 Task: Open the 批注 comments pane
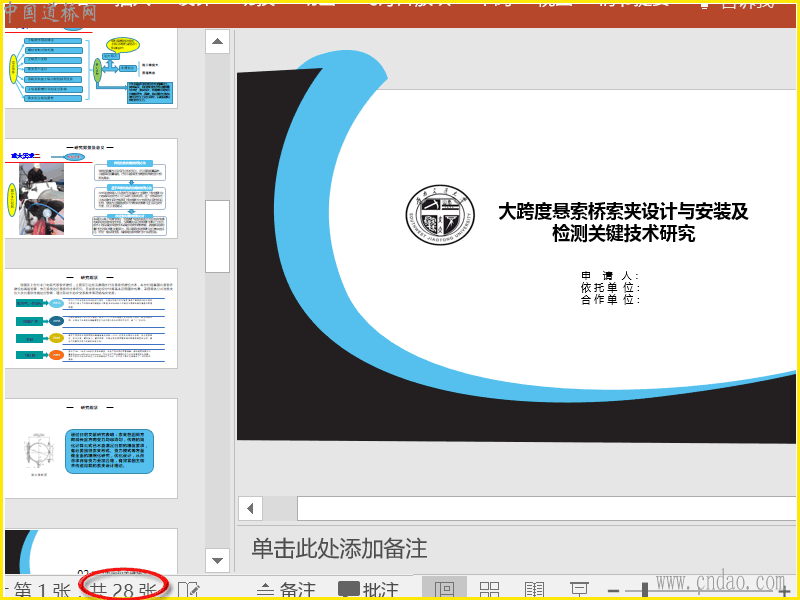(368, 590)
